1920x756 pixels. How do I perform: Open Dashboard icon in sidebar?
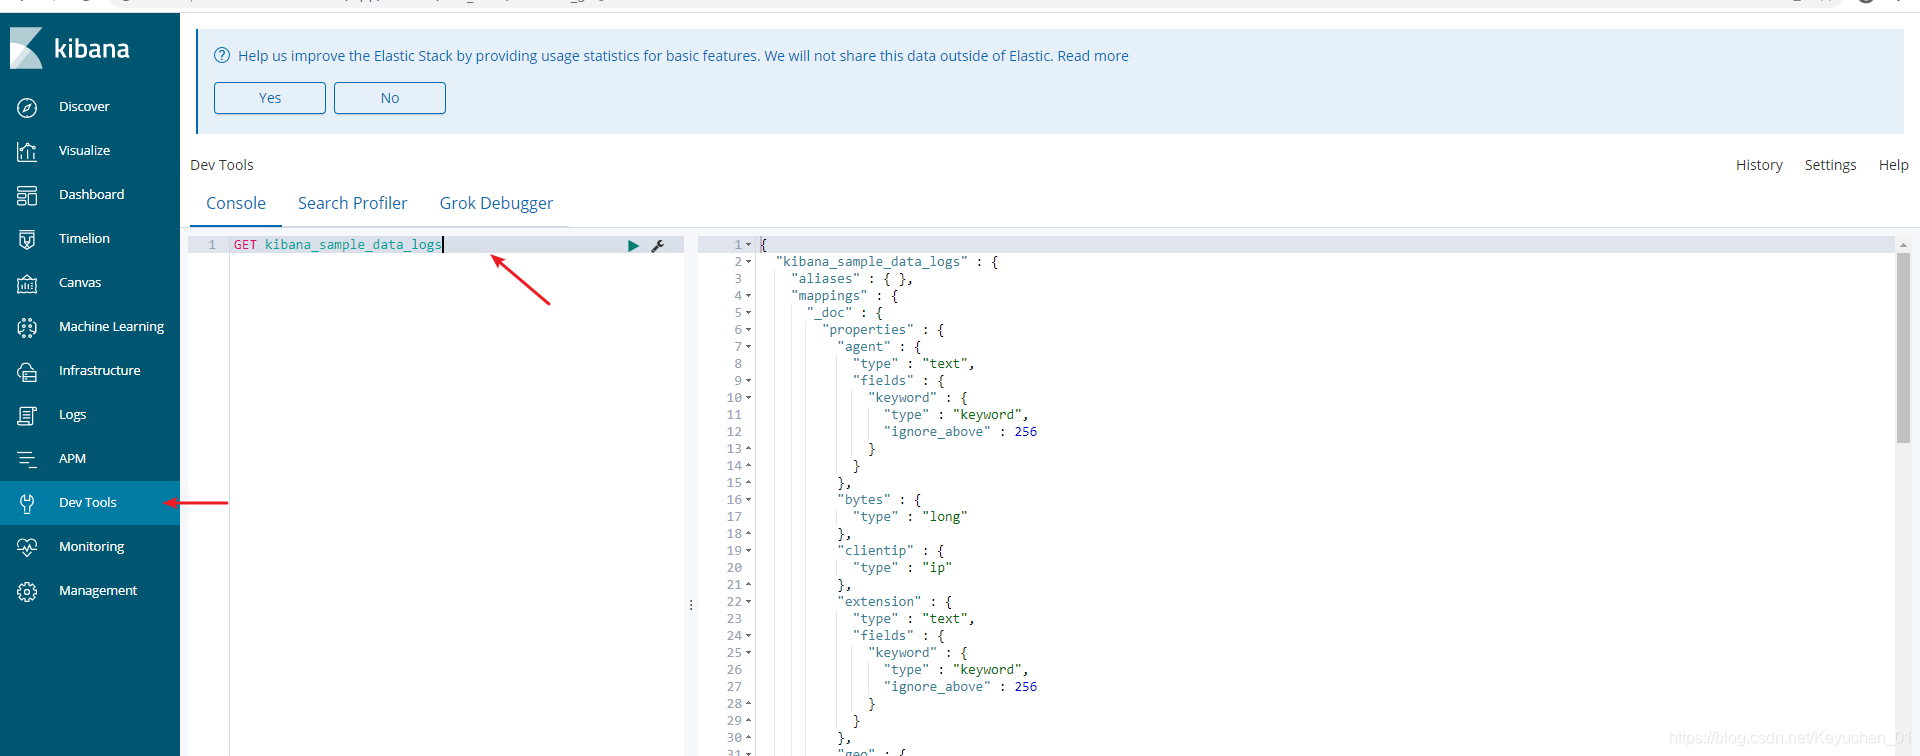(27, 195)
